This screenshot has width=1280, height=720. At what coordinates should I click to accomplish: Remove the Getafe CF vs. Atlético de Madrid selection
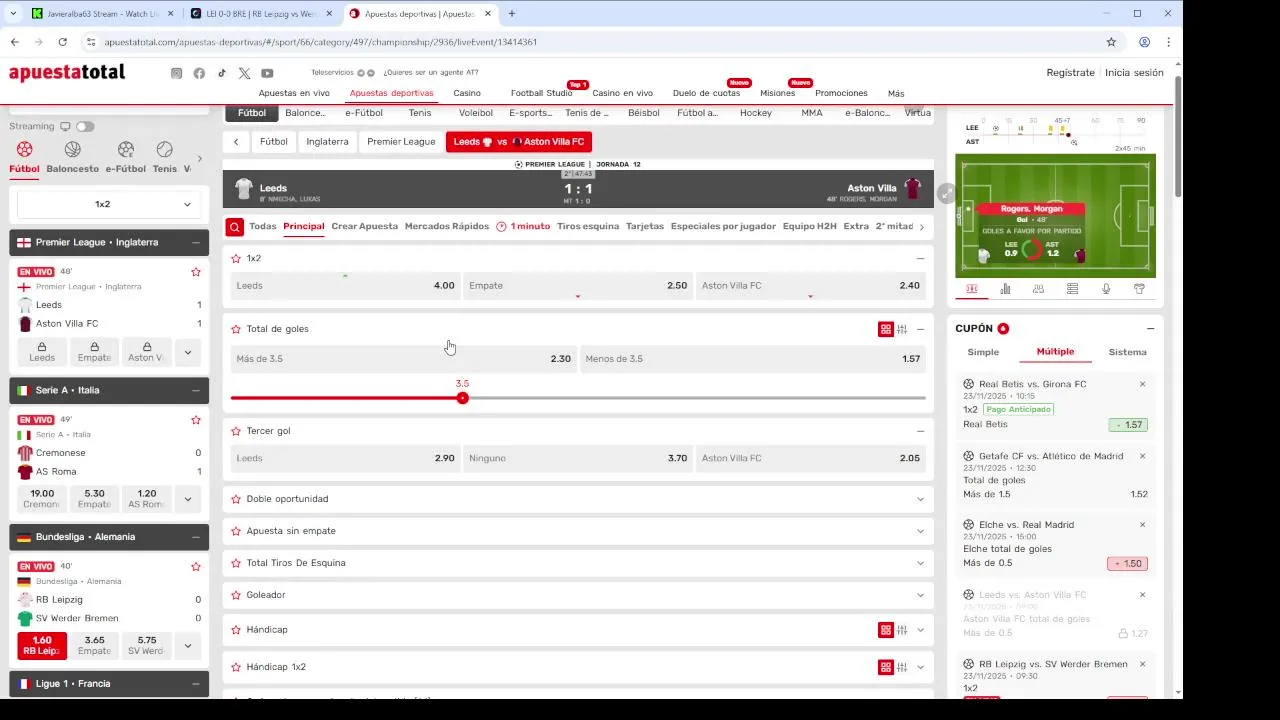(1142, 456)
